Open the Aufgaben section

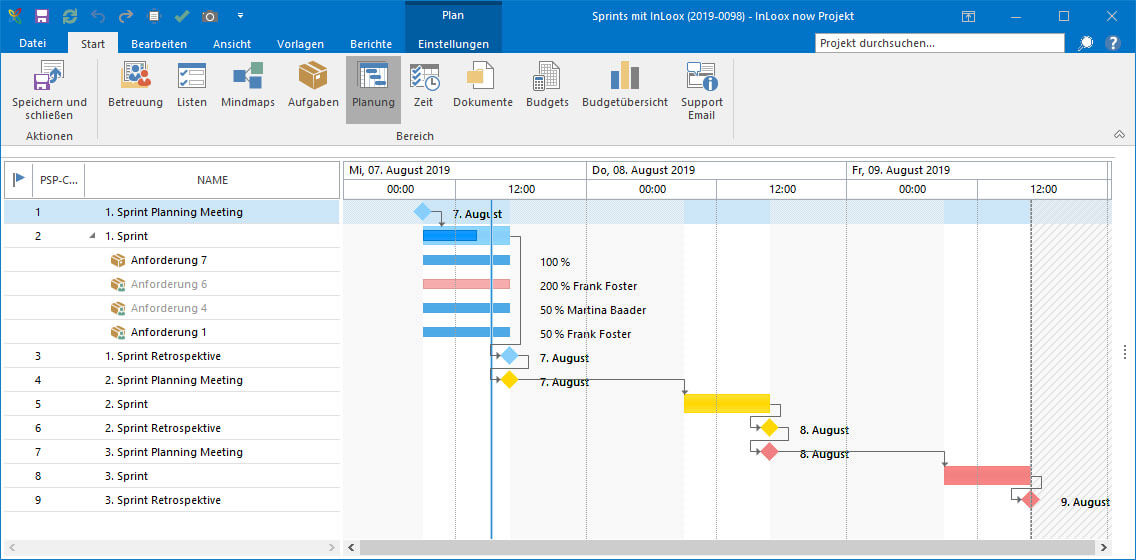(x=313, y=85)
